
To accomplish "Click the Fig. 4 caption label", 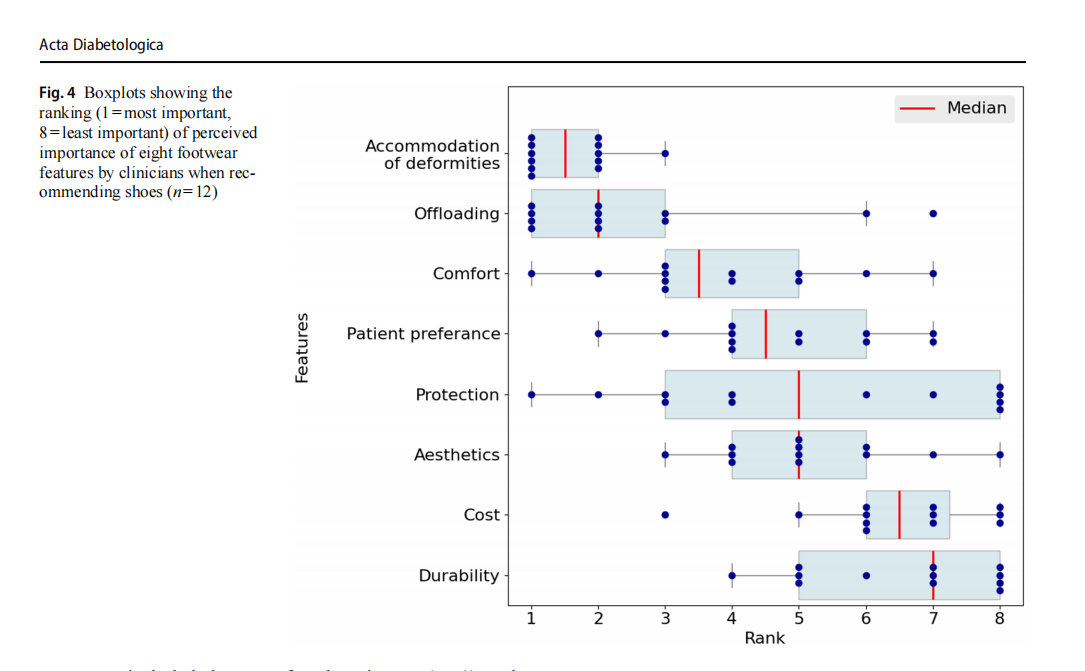I will 57,93.
